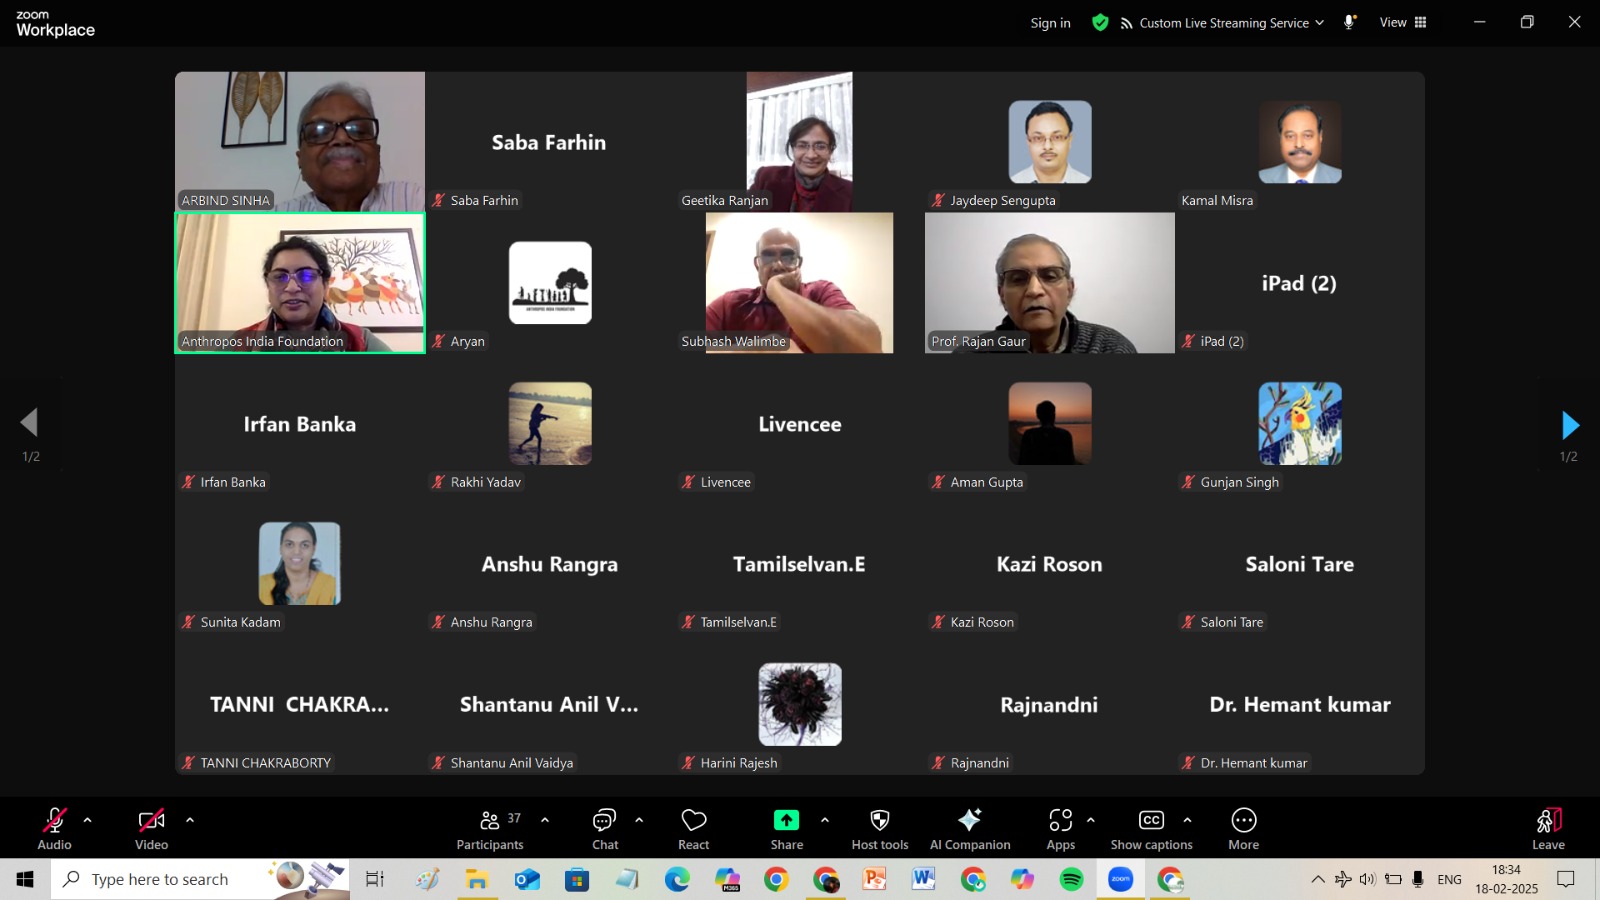Open File Explorer from the taskbar
The image size is (1600, 900).
pyautogui.click(x=477, y=879)
